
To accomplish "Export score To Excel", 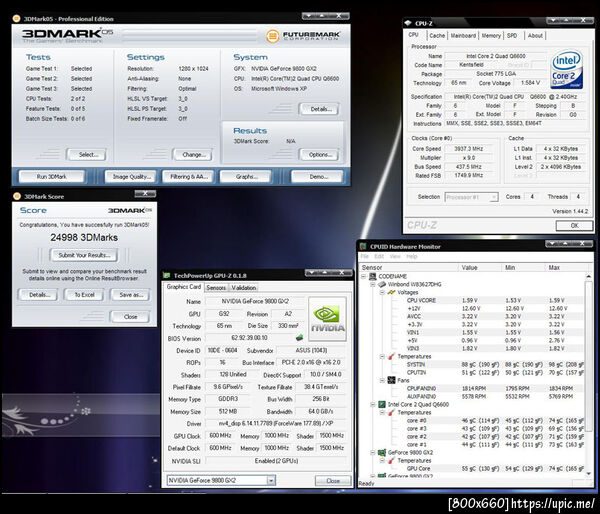I will tap(84, 295).
